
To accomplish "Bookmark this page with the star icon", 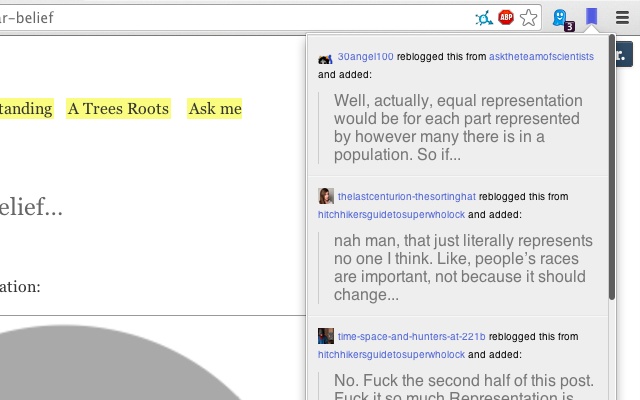I will point(529,18).
